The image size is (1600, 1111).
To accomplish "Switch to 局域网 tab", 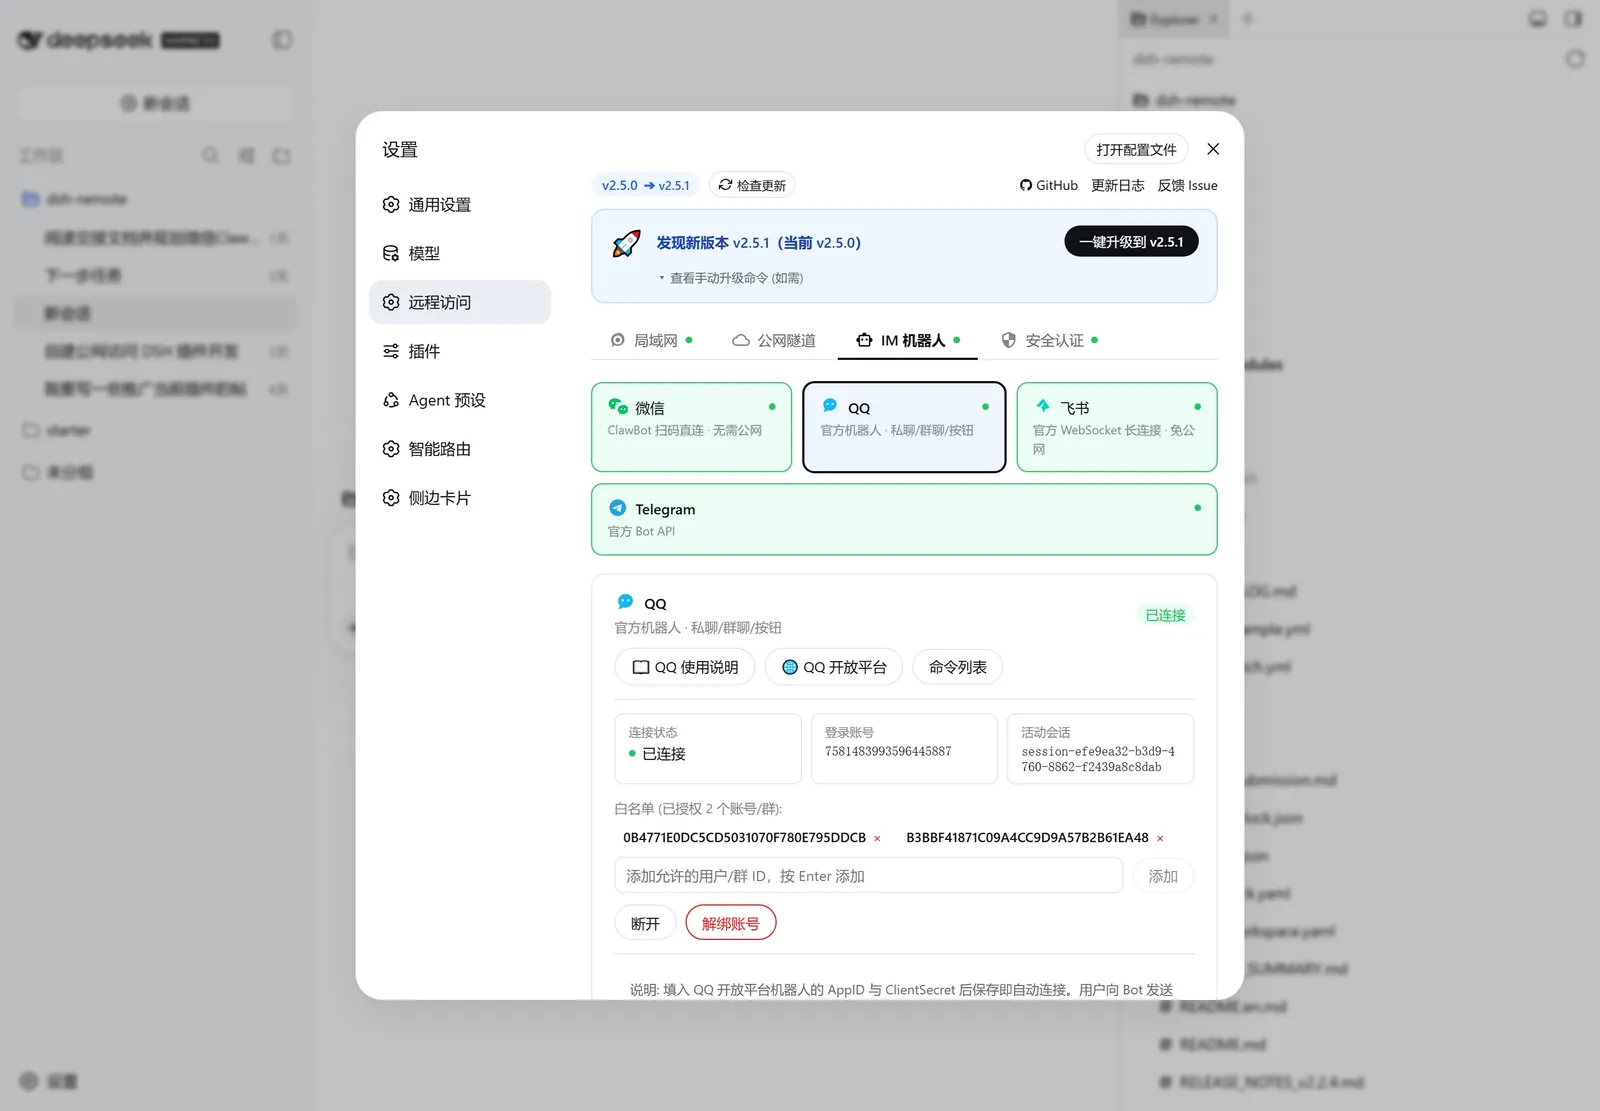I will [651, 340].
